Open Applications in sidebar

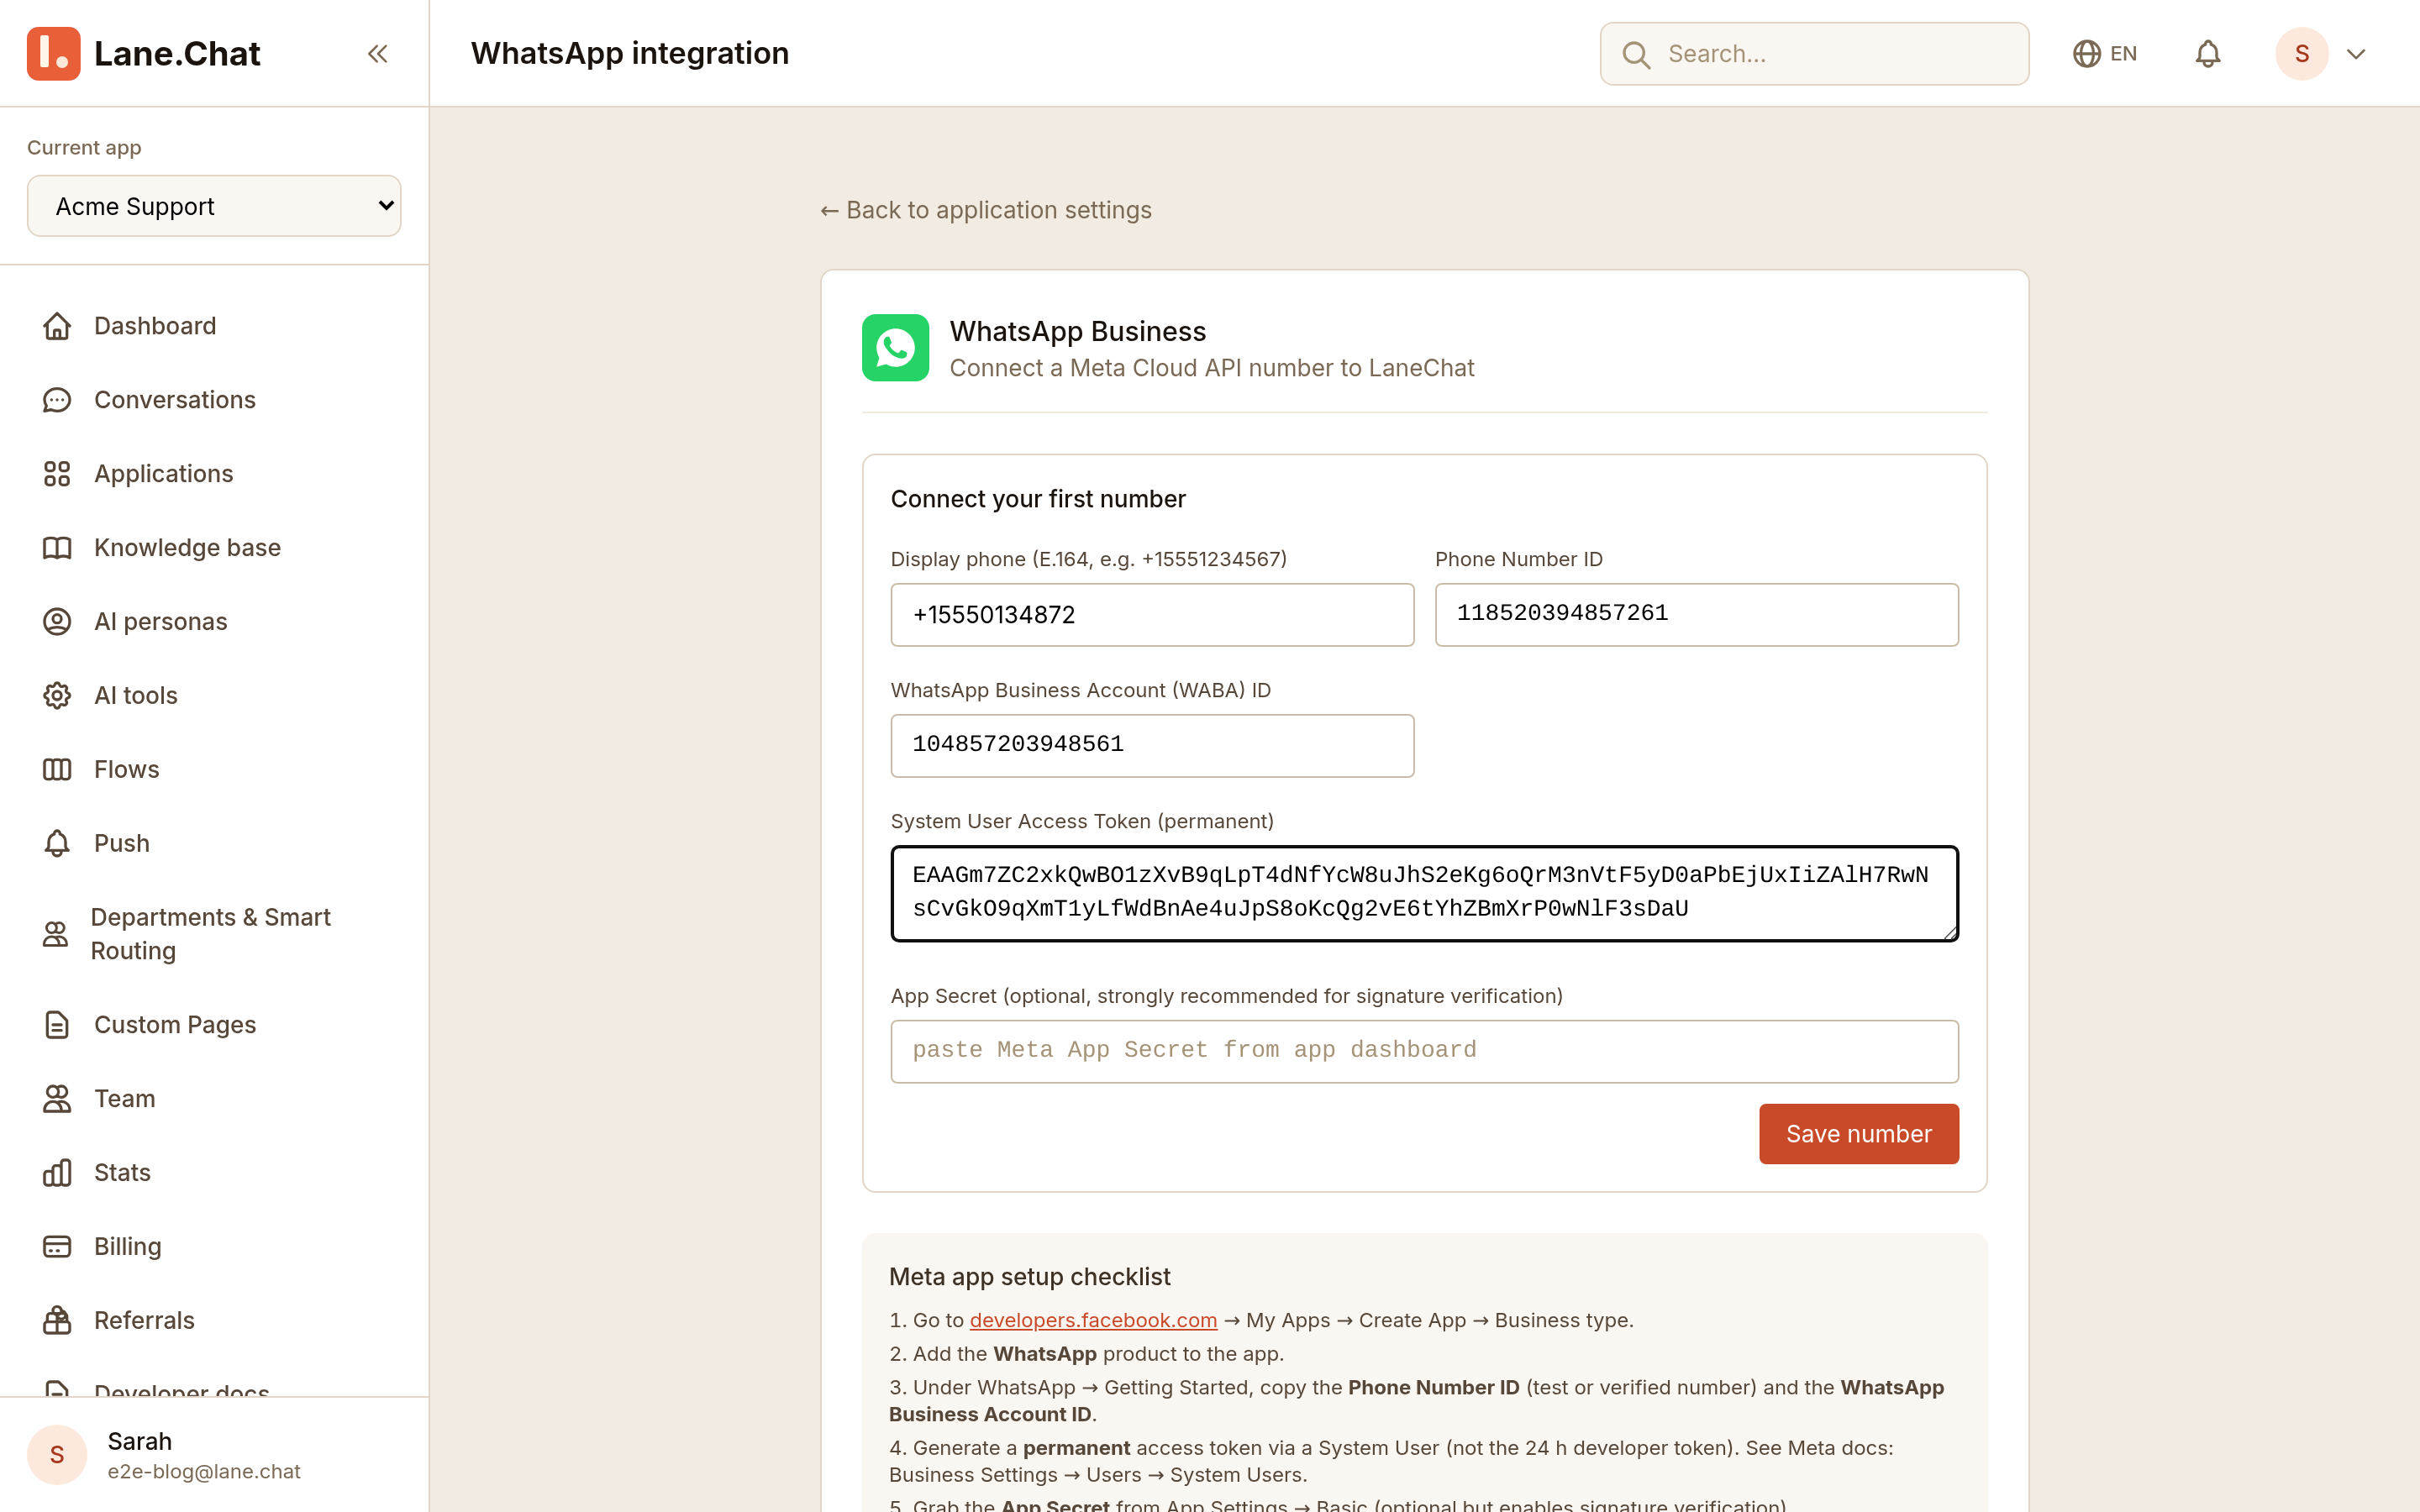[214, 474]
